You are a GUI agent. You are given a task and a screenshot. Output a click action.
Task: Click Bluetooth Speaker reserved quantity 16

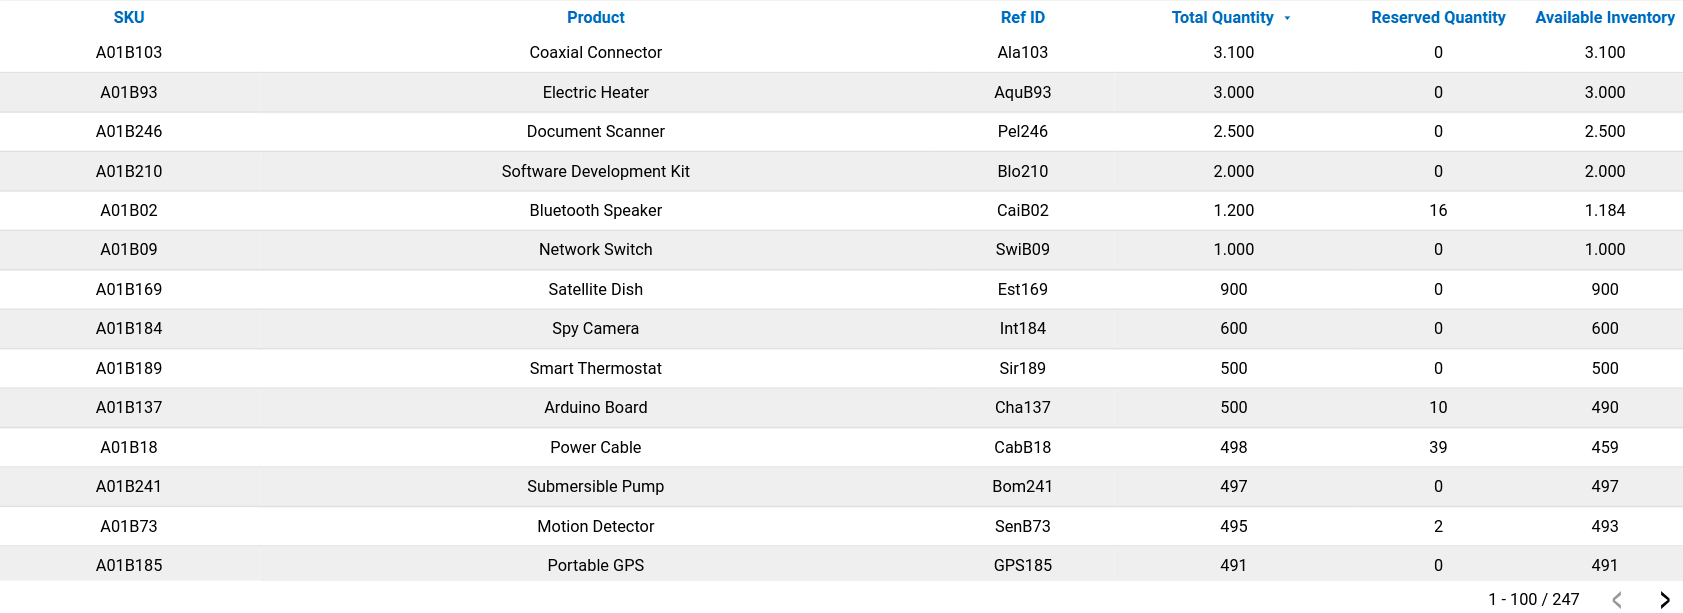1438,210
